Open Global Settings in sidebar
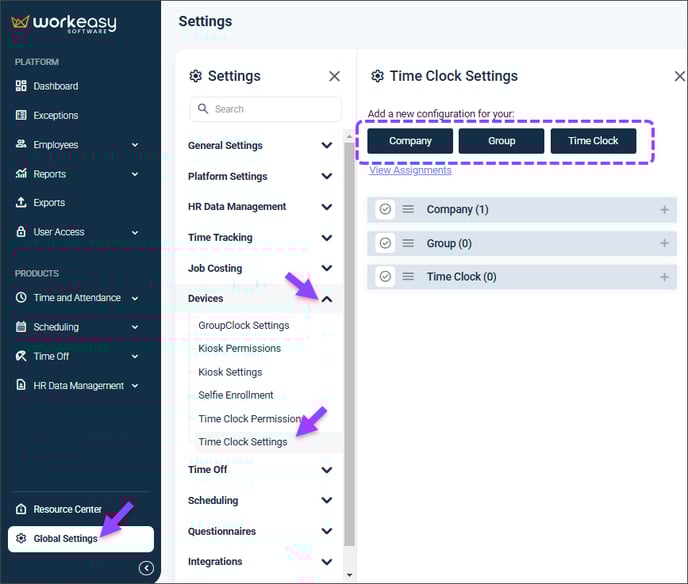This screenshot has height=584, width=688. coord(81,539)
